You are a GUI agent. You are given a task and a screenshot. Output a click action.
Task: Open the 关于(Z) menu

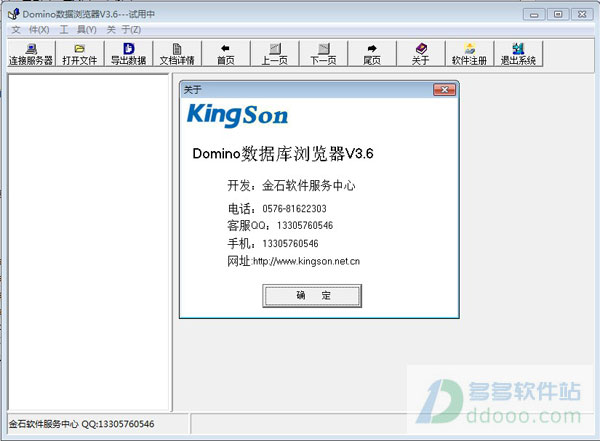(x=124, y=29)
